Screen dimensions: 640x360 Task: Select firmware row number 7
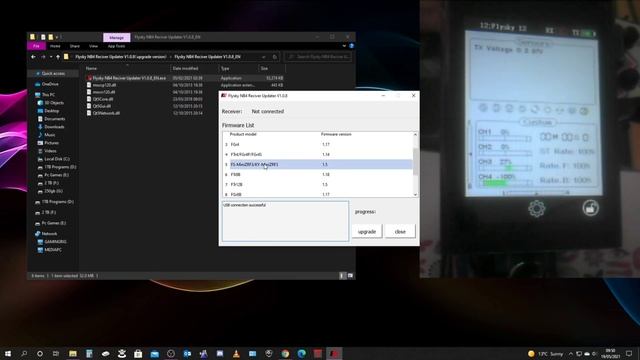(318, 184)
